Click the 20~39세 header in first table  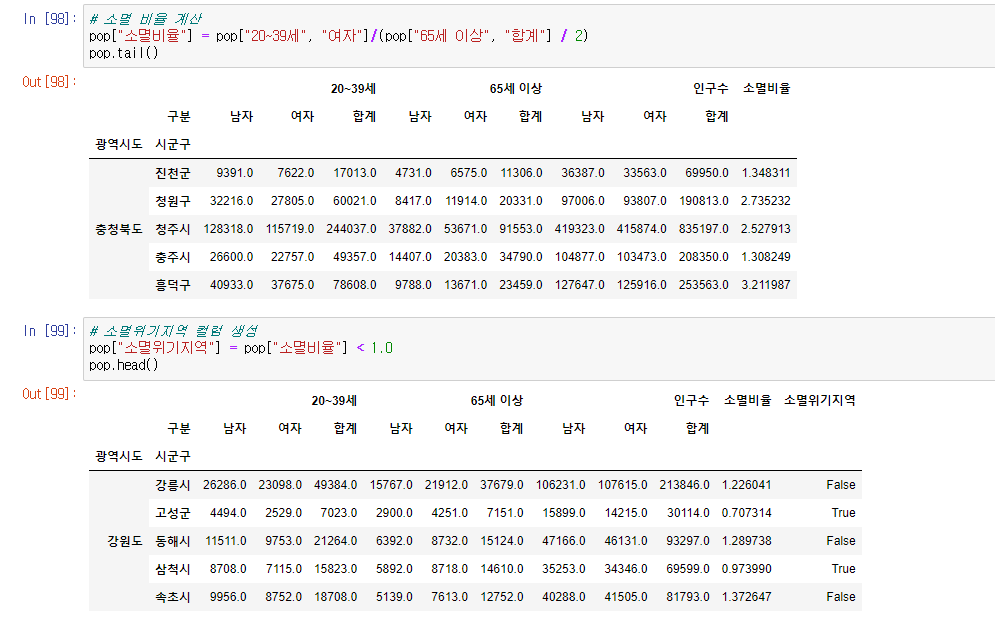tap(353, 89)
